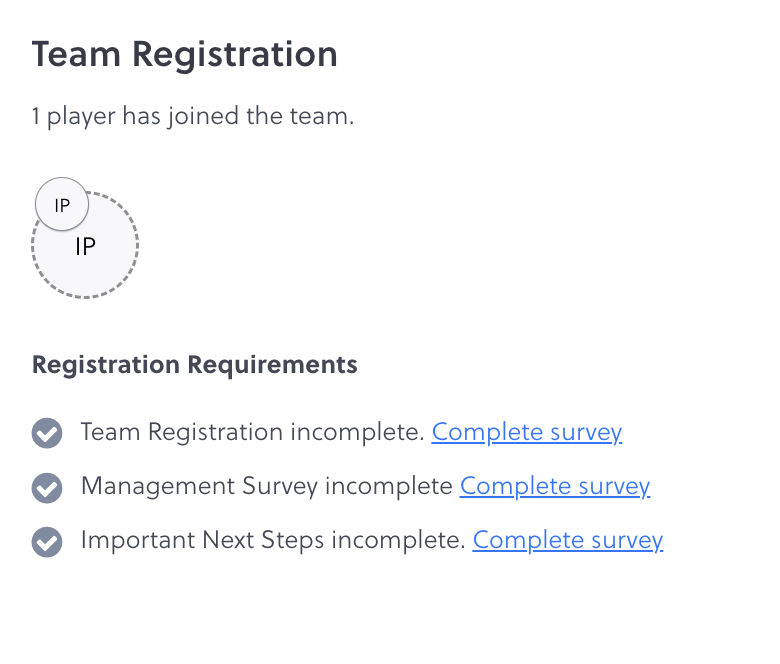Open Complete survey link for Team Registration
The image size is (780, 664).
pos(527,433)
